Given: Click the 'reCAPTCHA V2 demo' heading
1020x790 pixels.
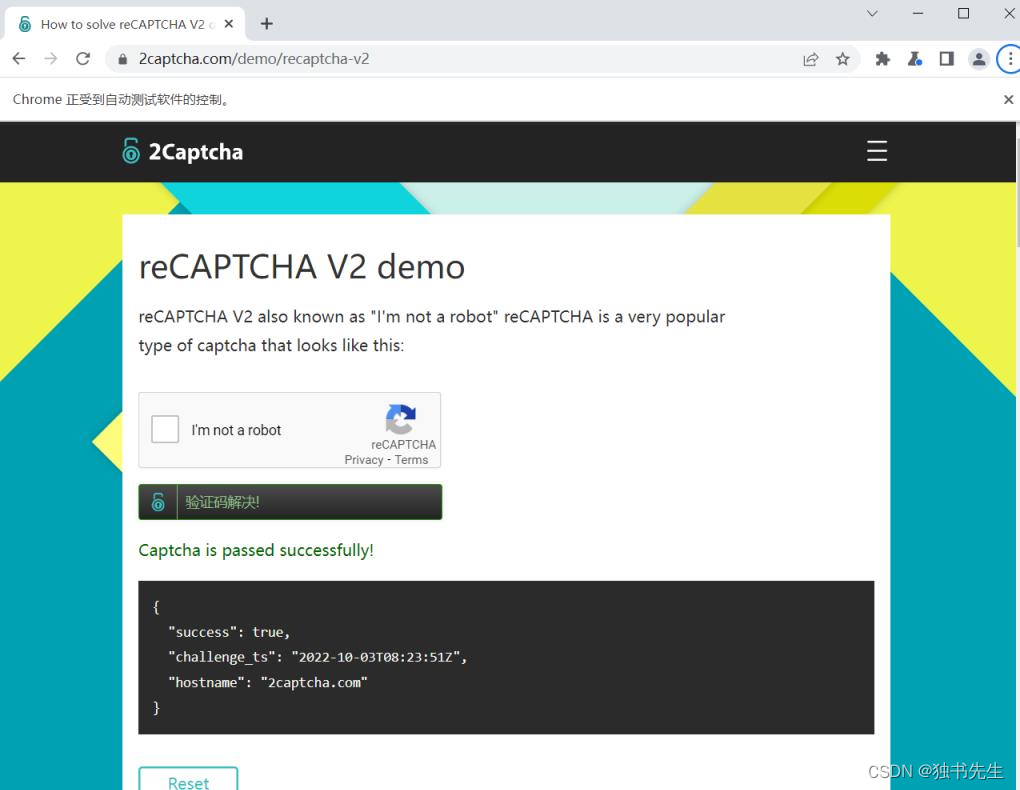Looking at the screenshot, I should tap(302, 267).
